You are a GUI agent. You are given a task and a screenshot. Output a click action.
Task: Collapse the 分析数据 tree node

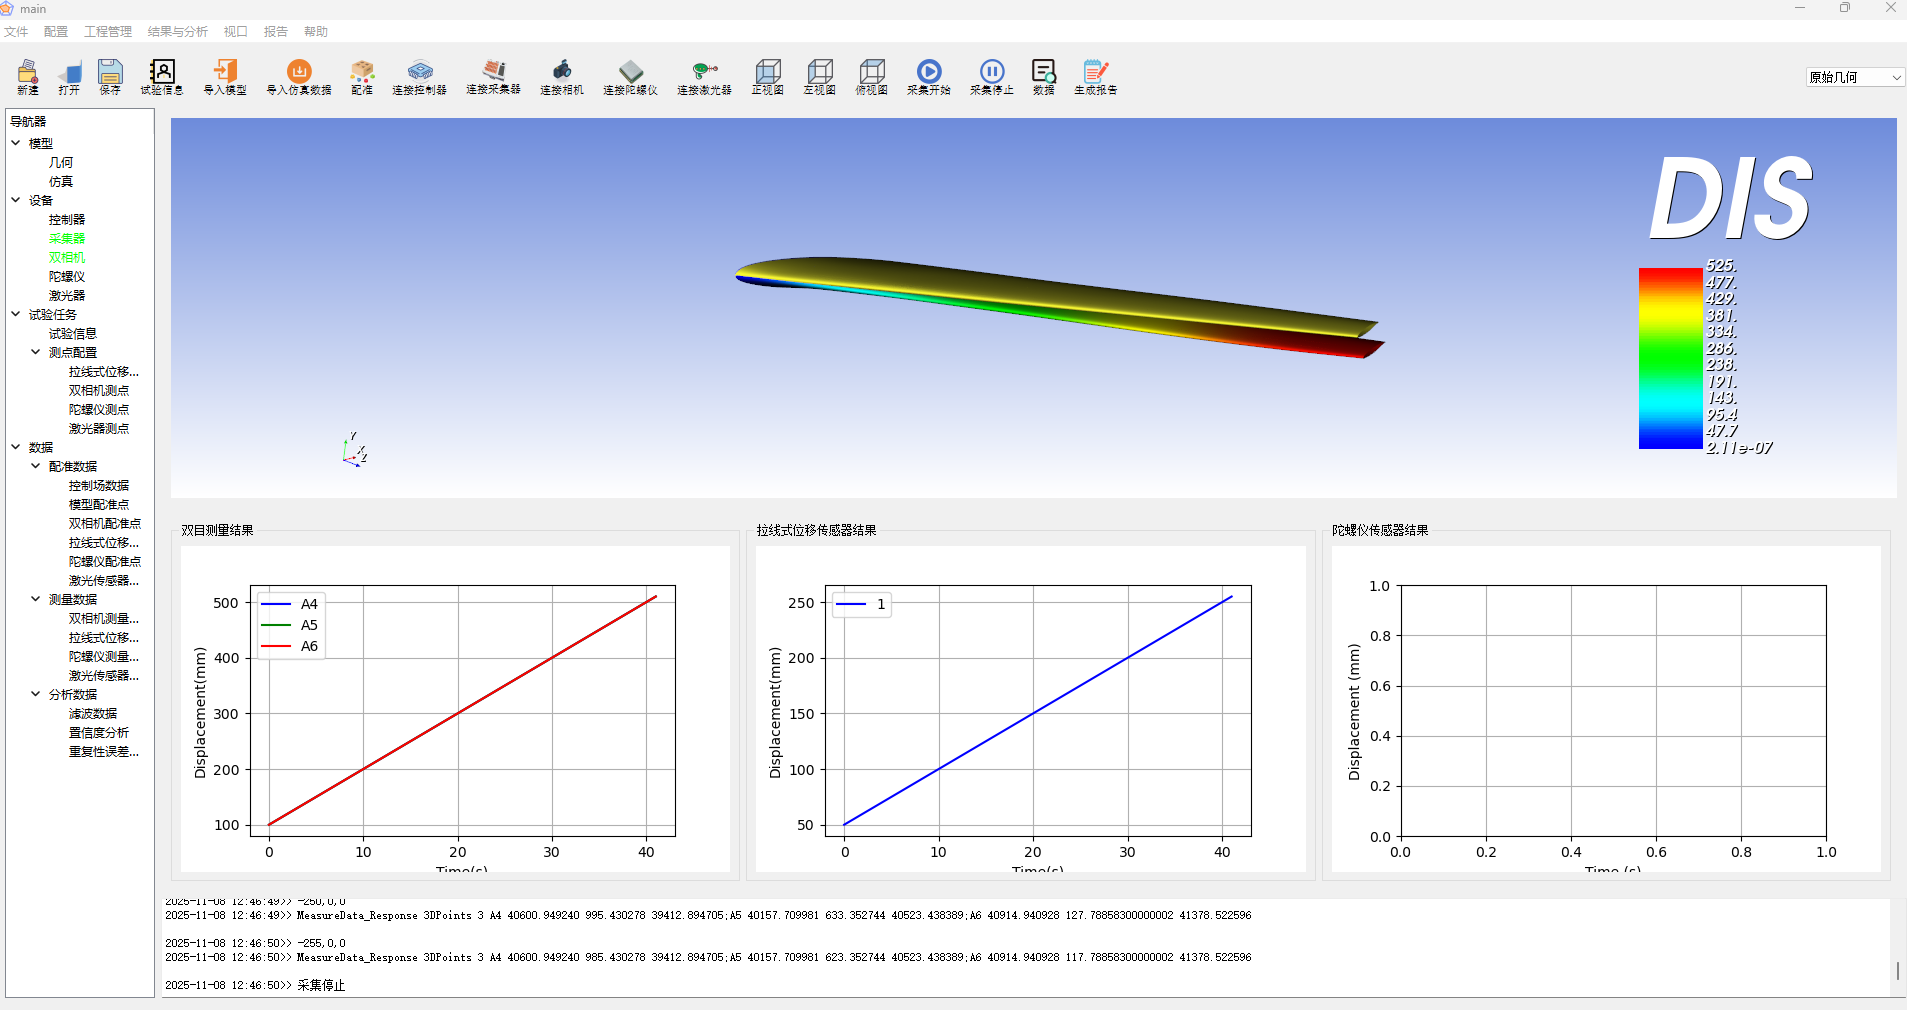coord(36,694)
